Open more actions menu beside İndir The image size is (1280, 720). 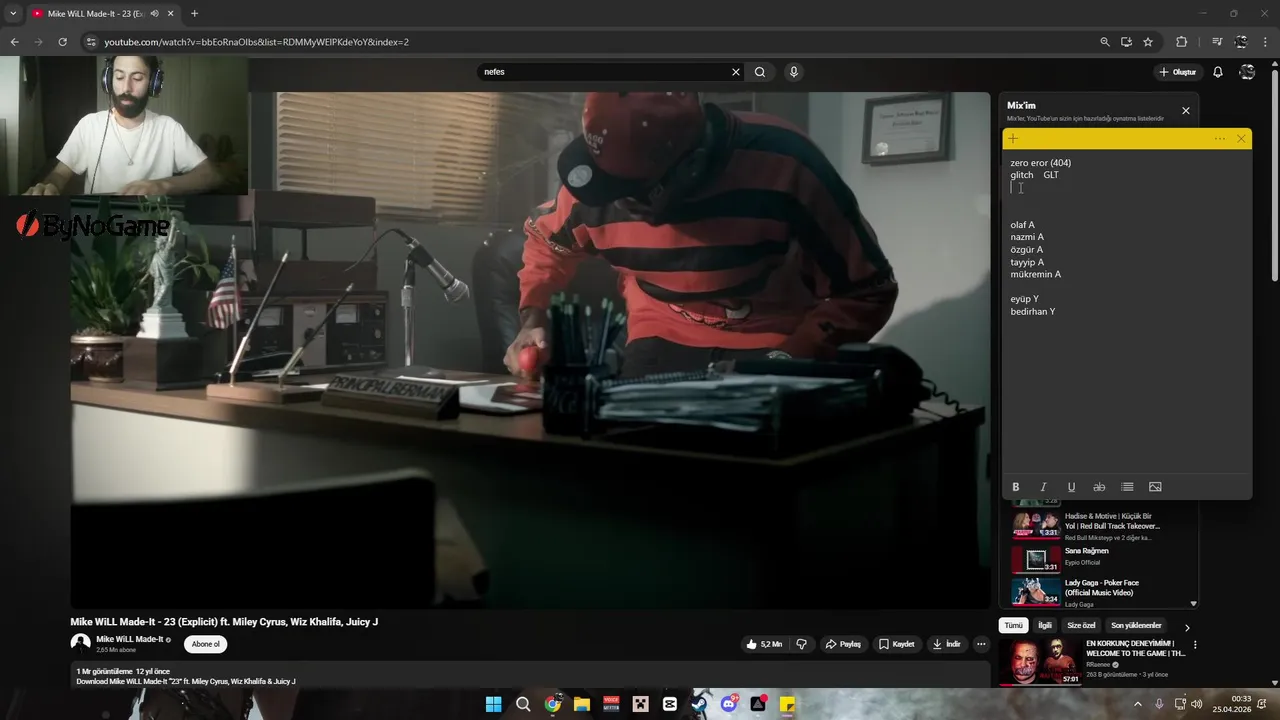tap(981, 644)
